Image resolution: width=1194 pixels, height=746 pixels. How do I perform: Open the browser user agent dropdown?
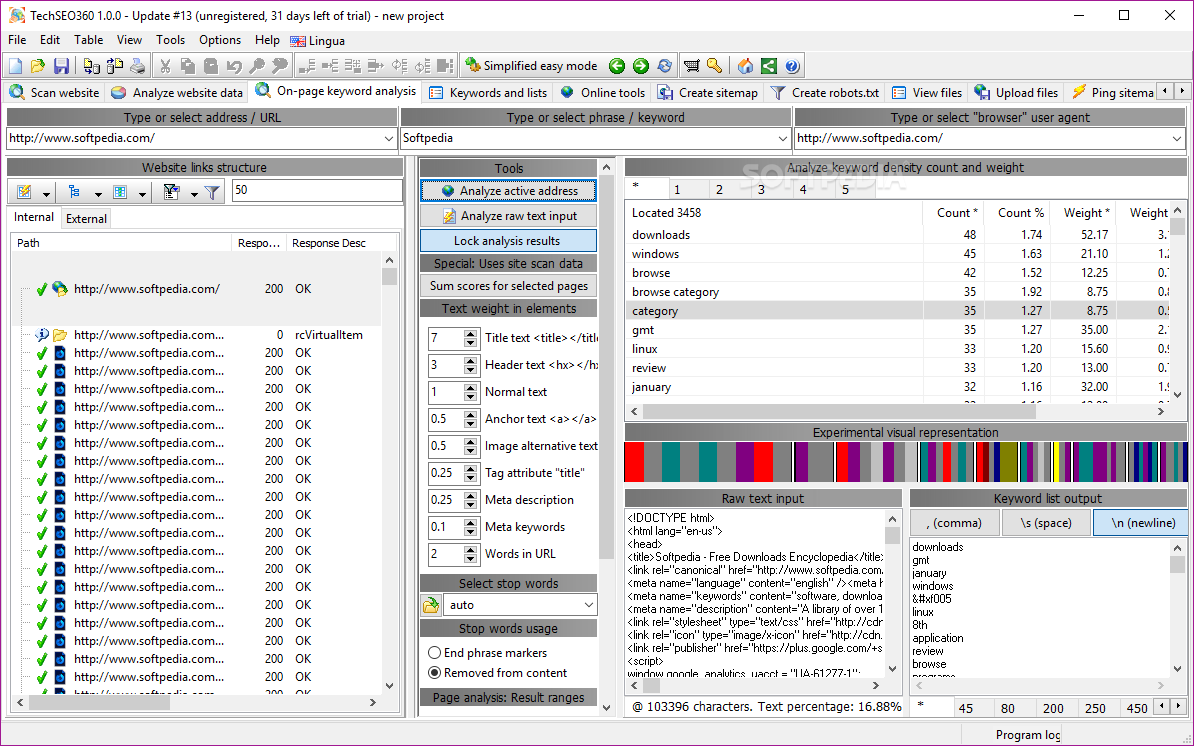(1177, 139)
